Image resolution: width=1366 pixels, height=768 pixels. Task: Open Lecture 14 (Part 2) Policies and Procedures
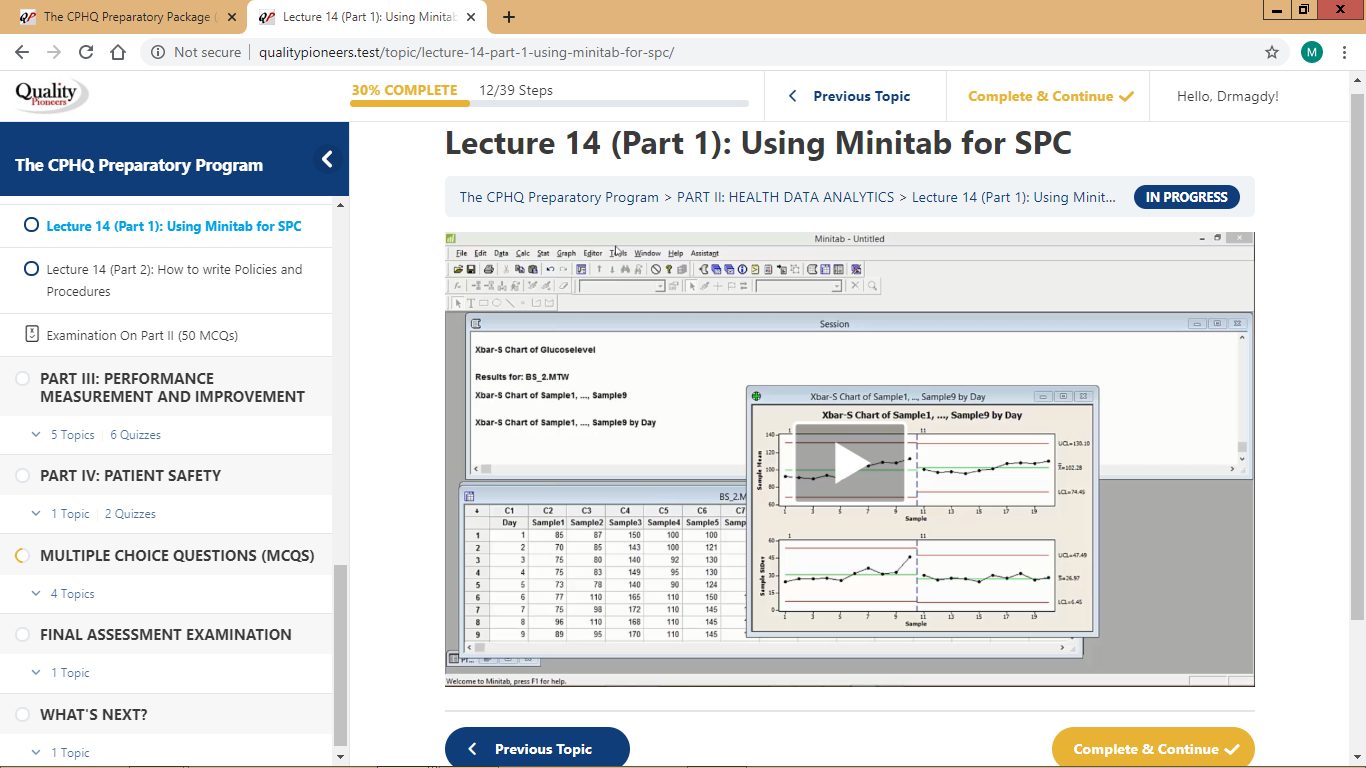point(174,280)
